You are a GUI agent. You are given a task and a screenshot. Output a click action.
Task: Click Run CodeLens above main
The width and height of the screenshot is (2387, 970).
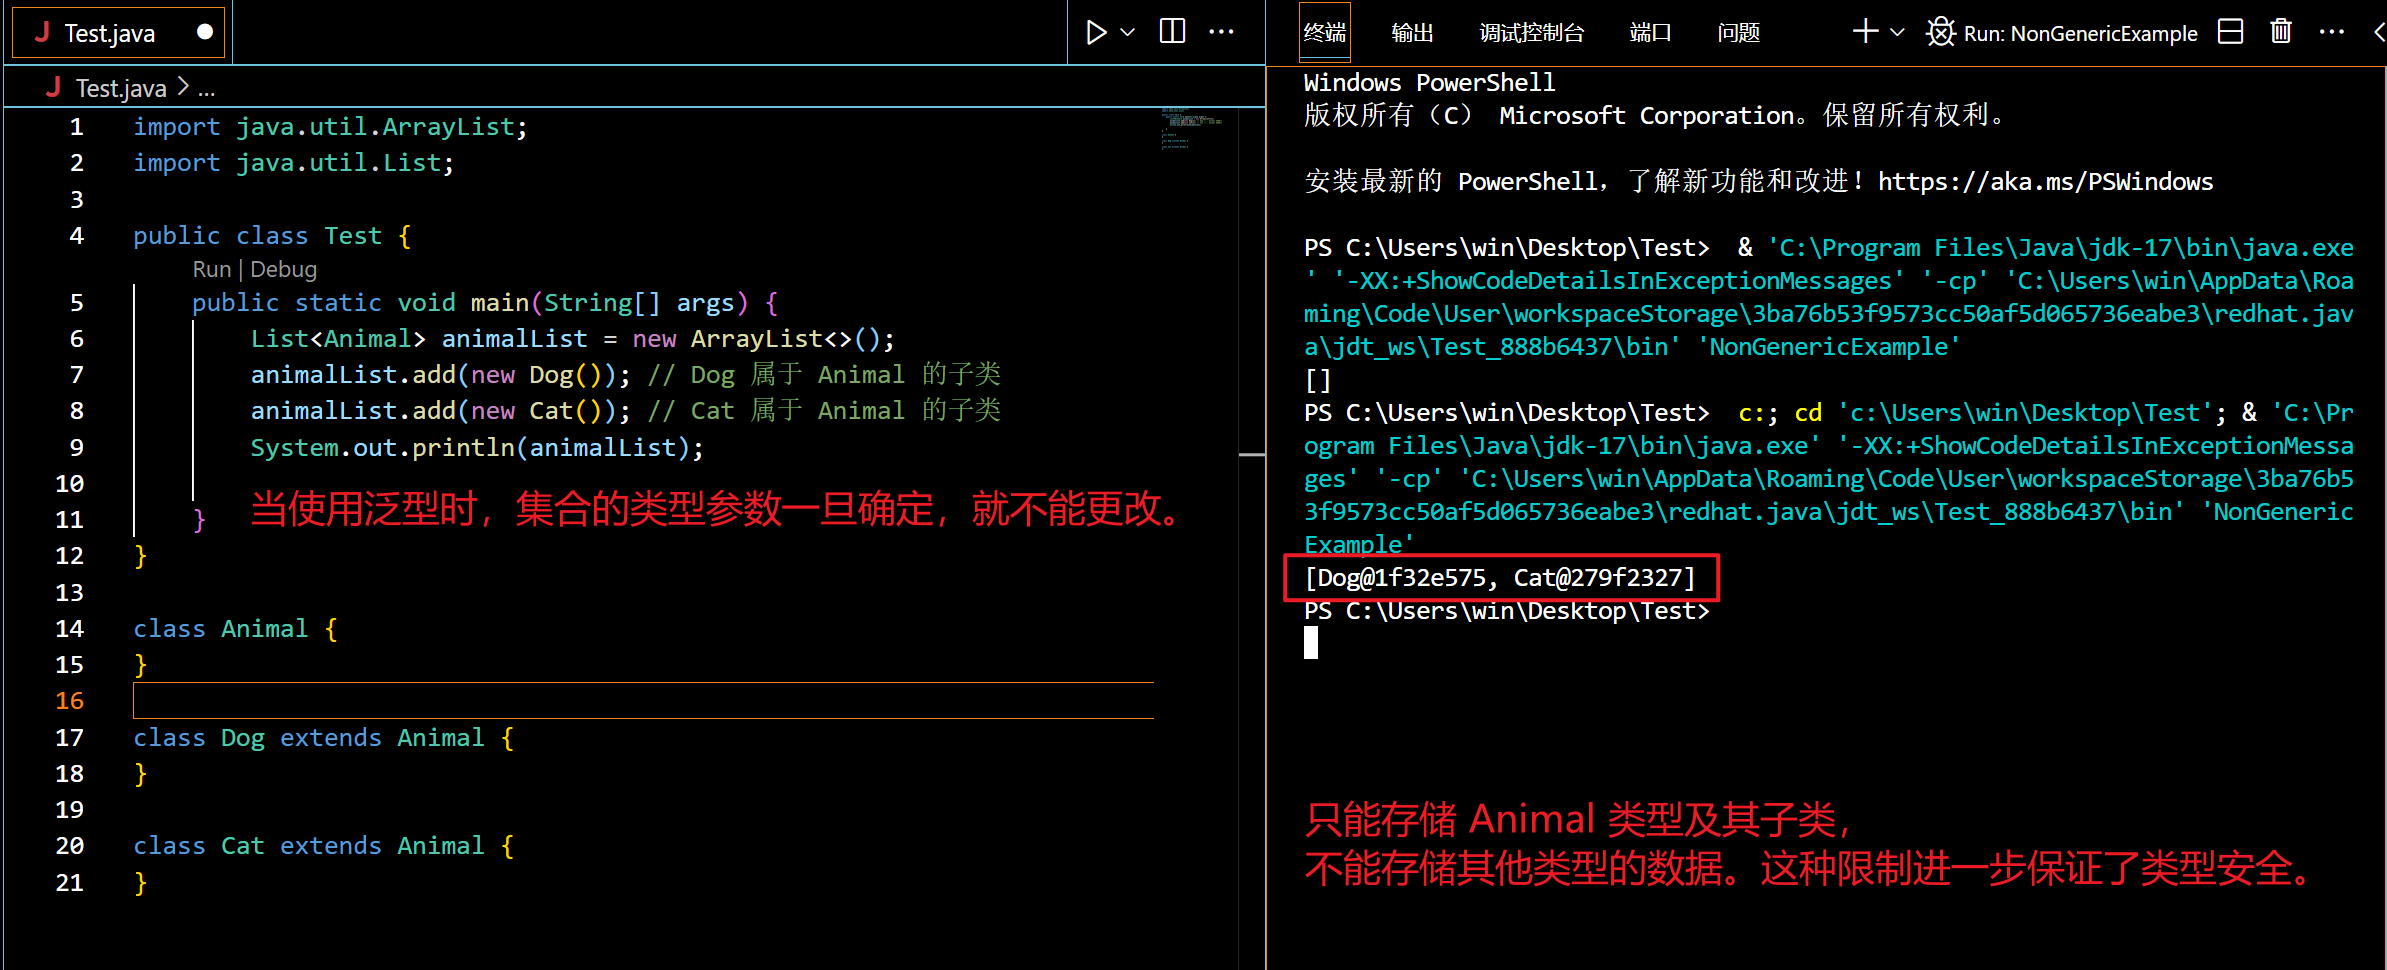[x=211, y=270]
